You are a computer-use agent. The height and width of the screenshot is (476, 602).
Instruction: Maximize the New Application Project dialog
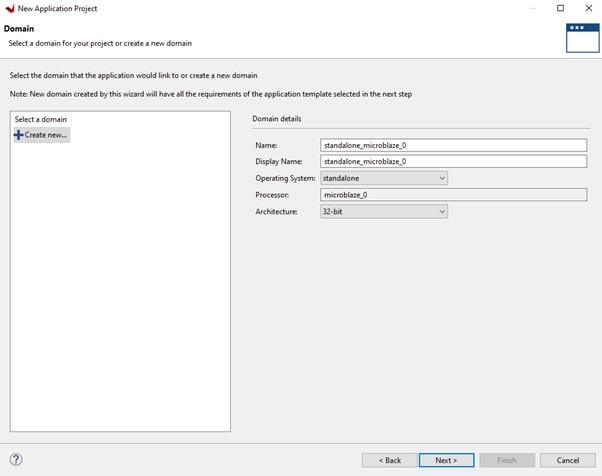pos(560,8)
